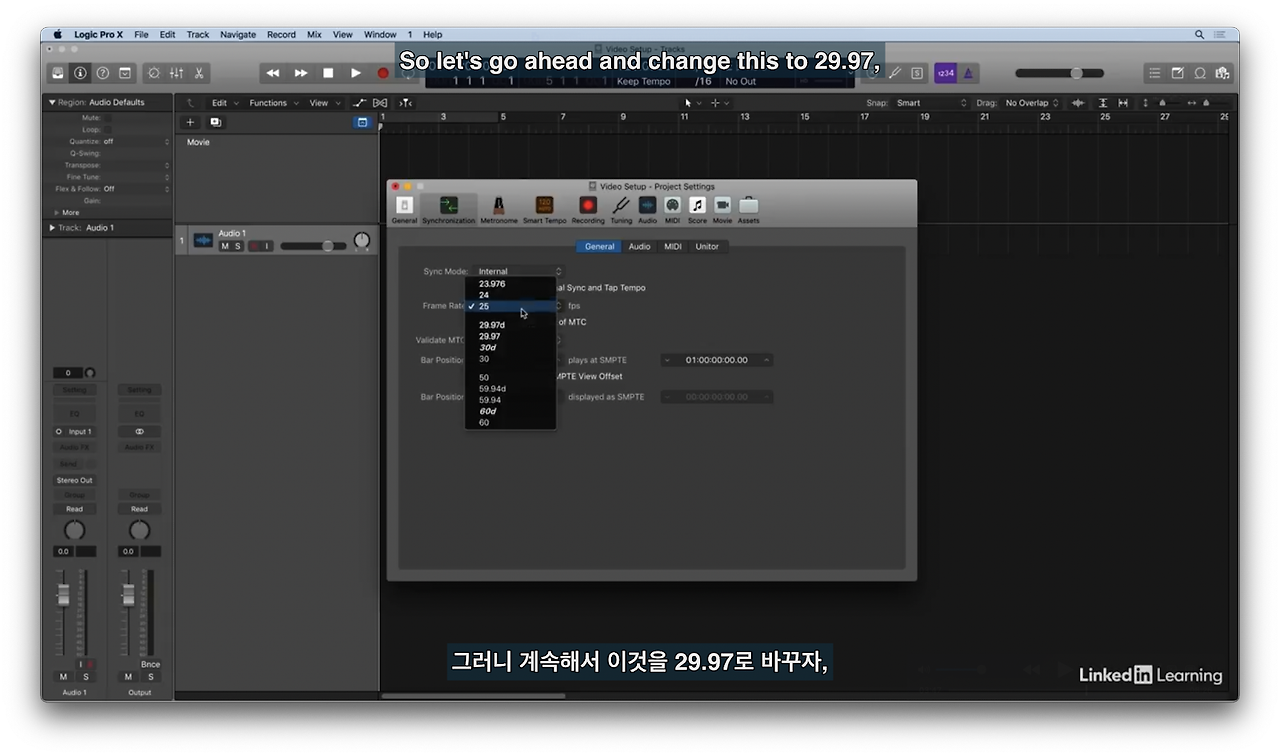
Task: Toggle the global tracks button
Action: 362,122
